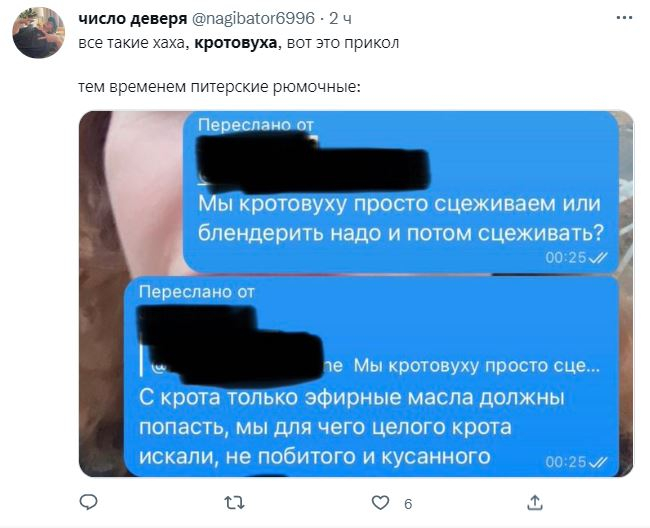The width and height of the screenshot is (650, 528).
Task: Click the message about блендерить надо
Action: (400, 219)
